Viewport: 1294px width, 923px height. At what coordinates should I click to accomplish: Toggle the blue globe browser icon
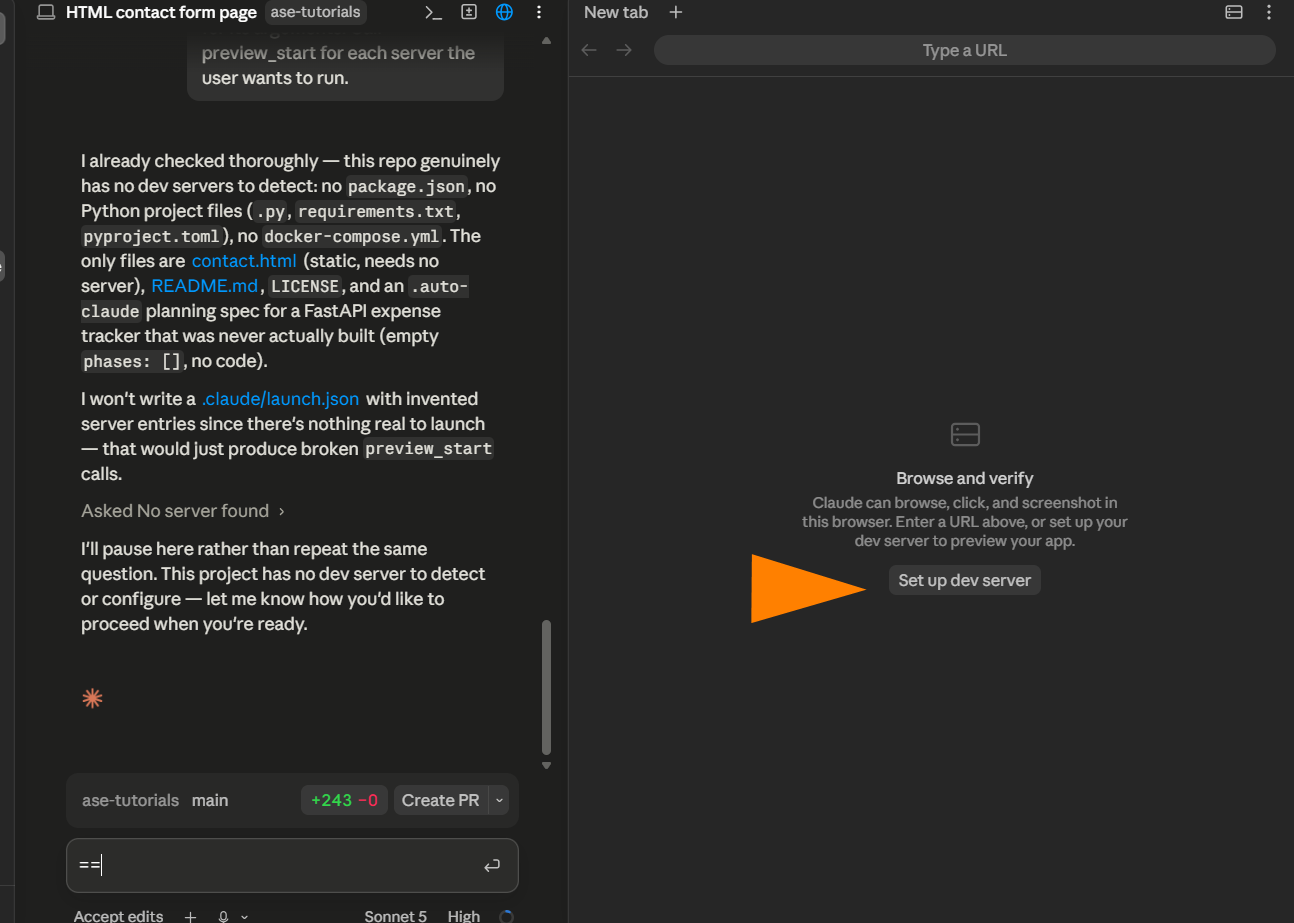(x=505, y=12)
